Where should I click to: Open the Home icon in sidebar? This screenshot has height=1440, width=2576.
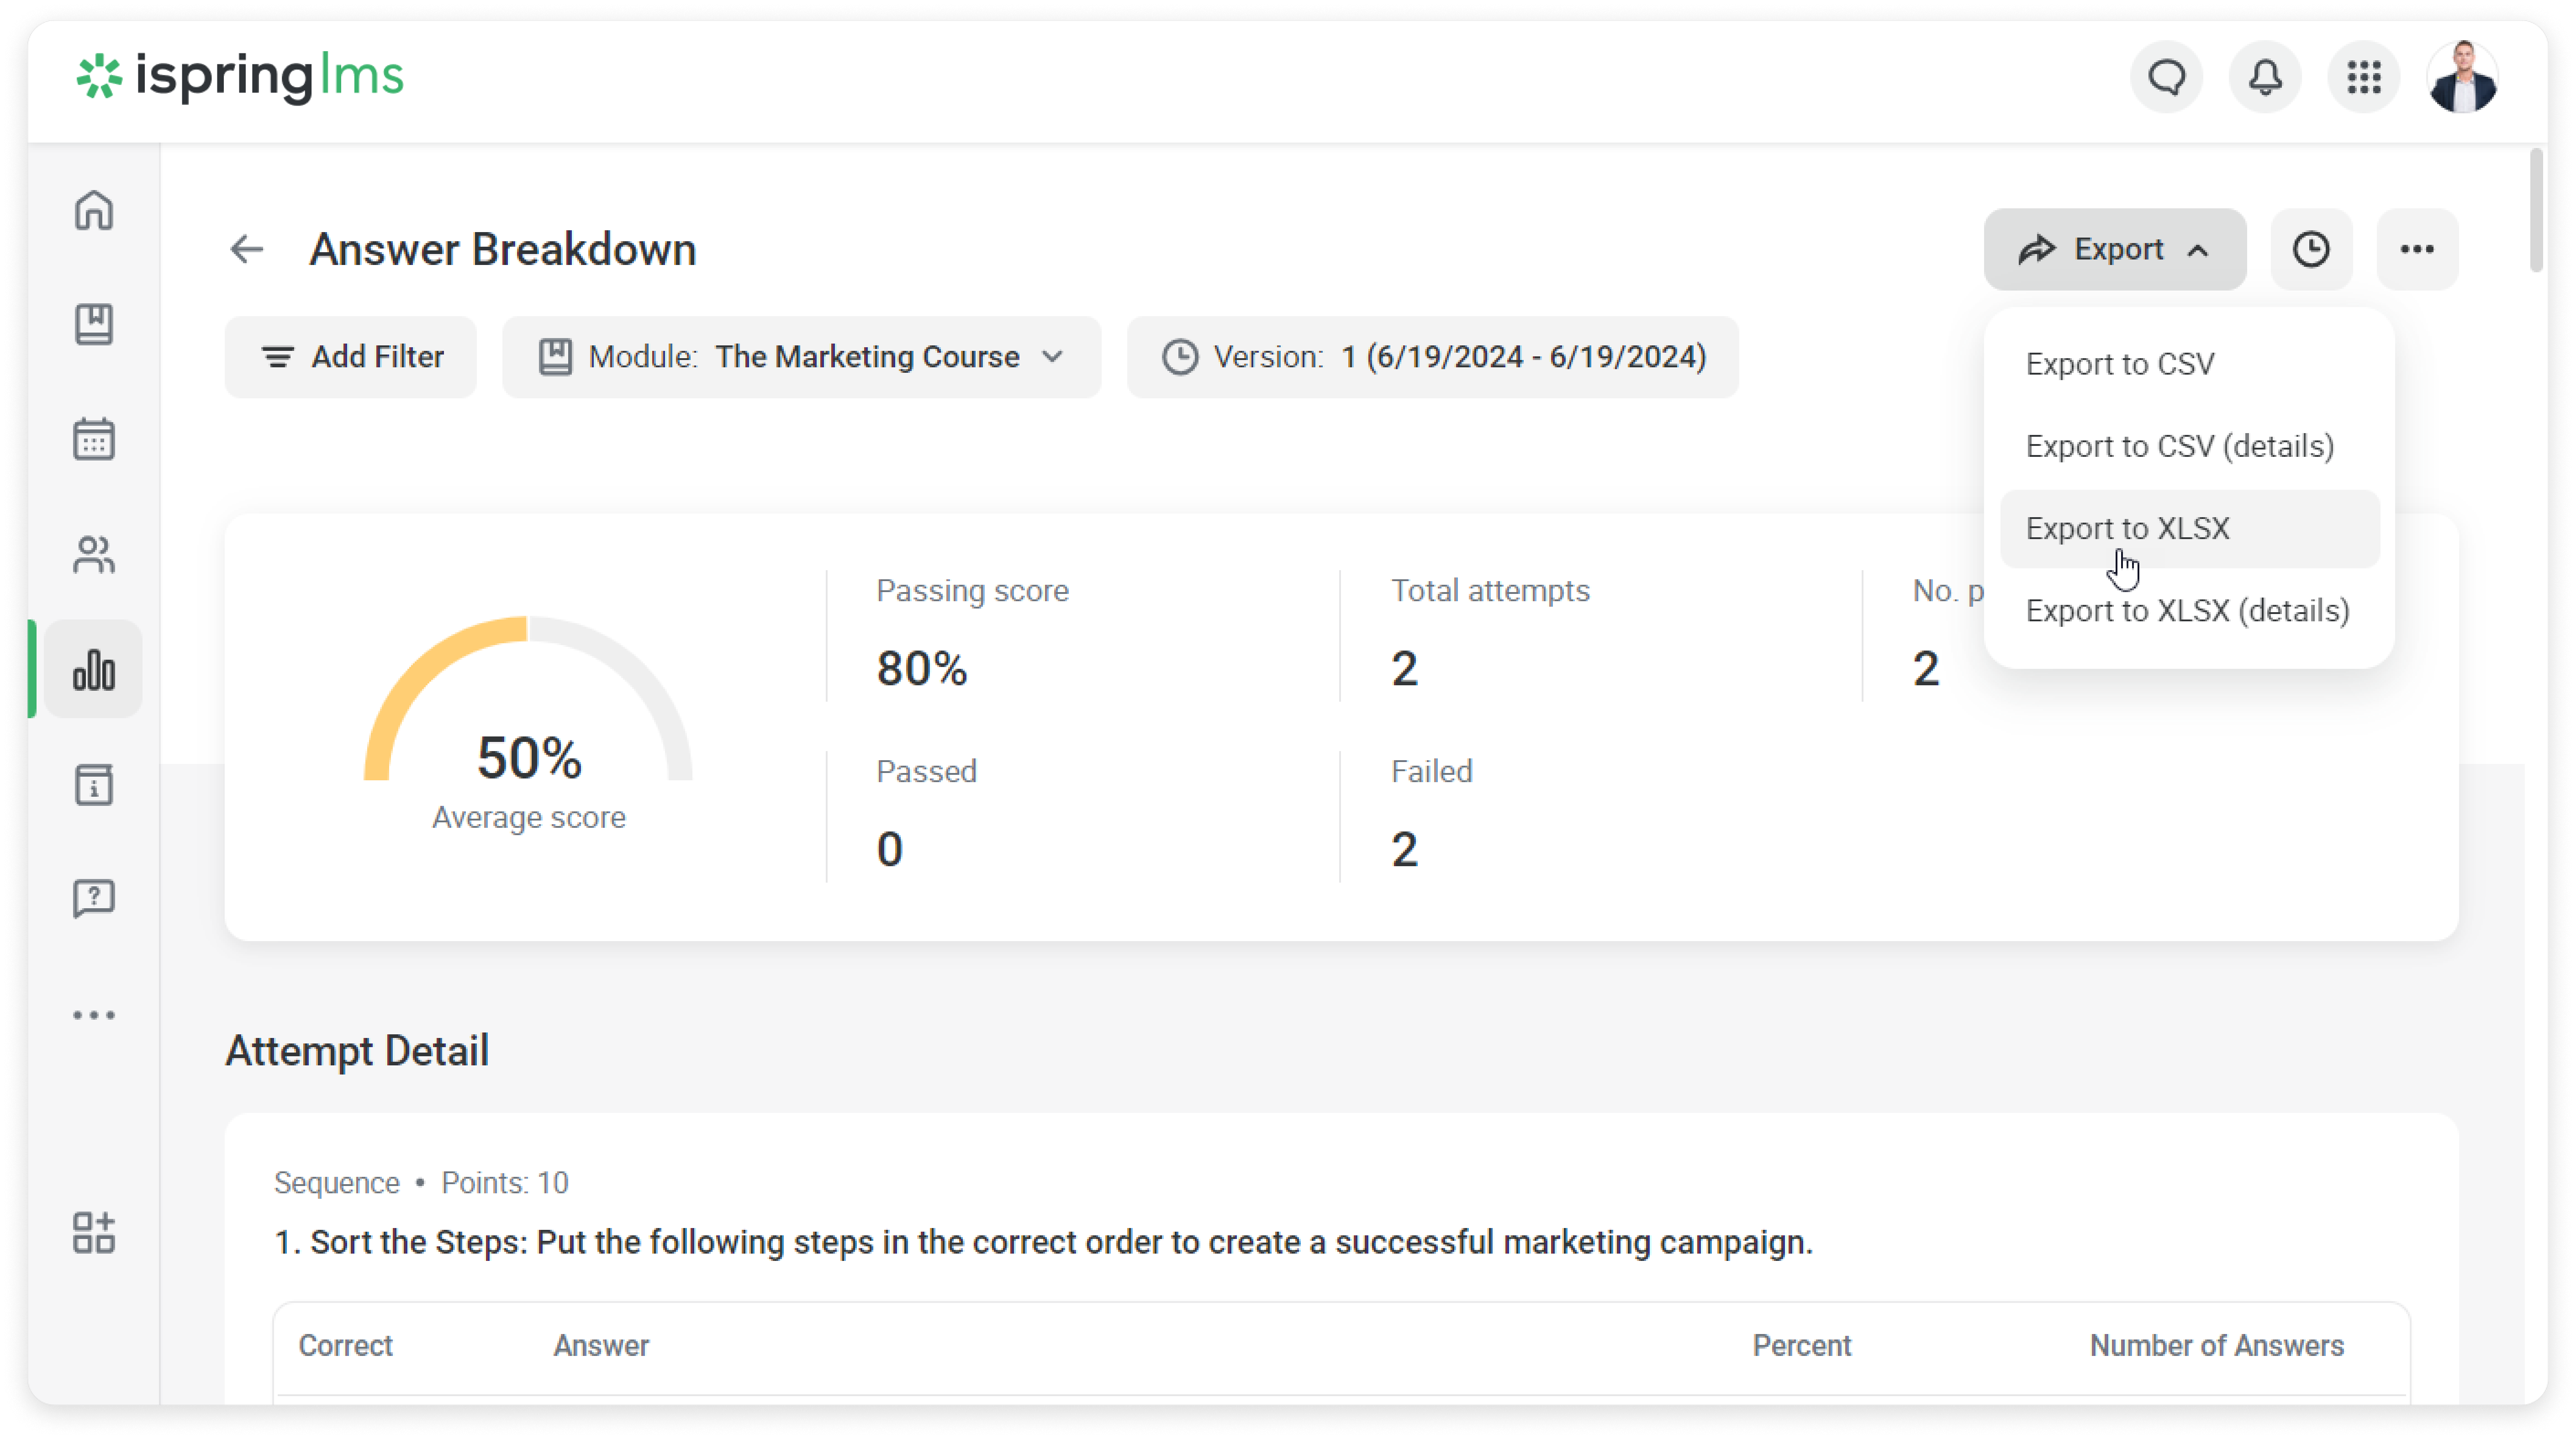[94, 211]
